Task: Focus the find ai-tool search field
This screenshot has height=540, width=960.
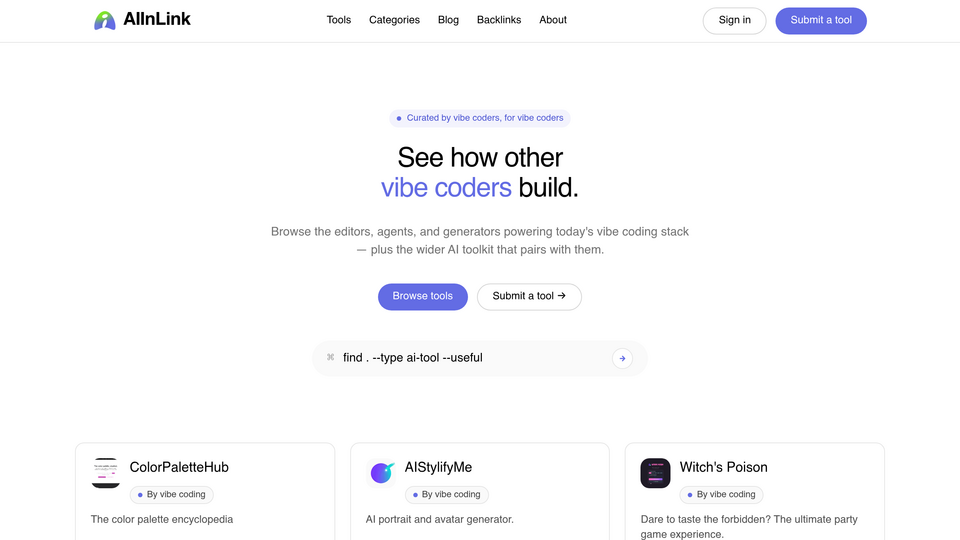Action: (473, 358)
